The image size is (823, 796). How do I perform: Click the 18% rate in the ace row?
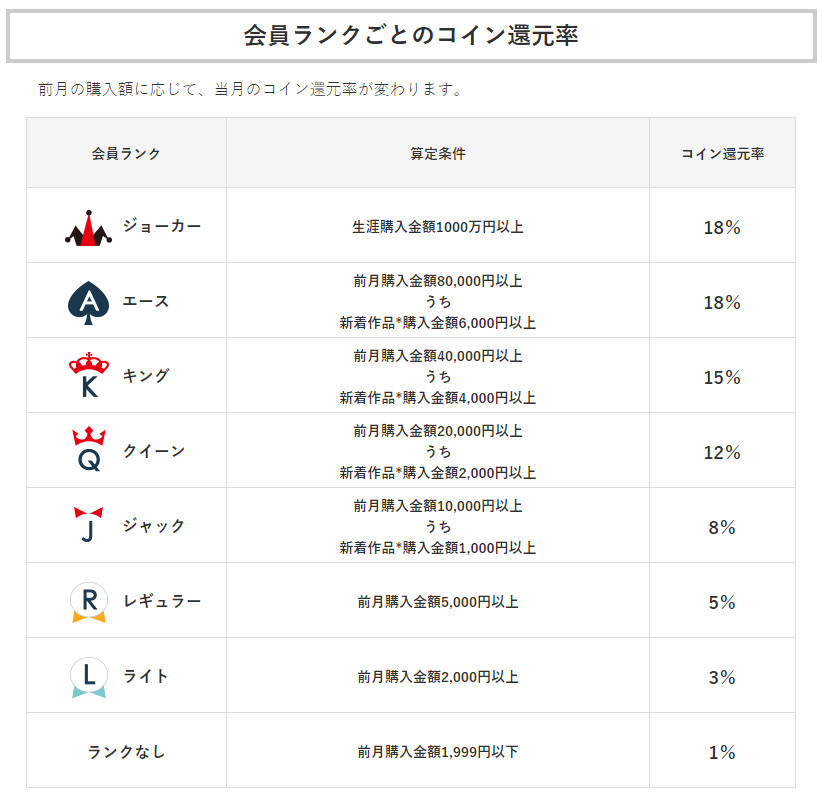[x=722, y=302]
